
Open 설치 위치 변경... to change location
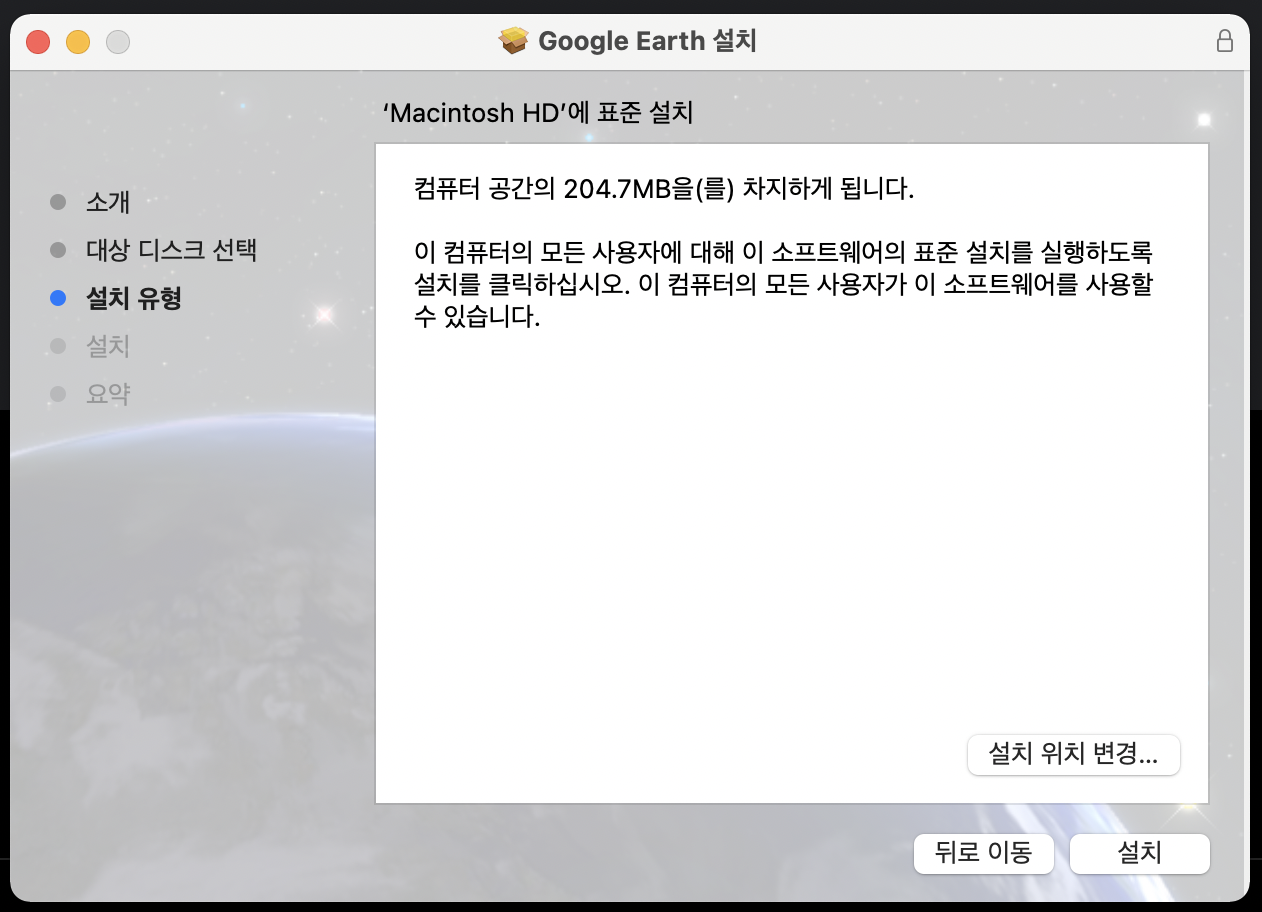click(1074, 755)
